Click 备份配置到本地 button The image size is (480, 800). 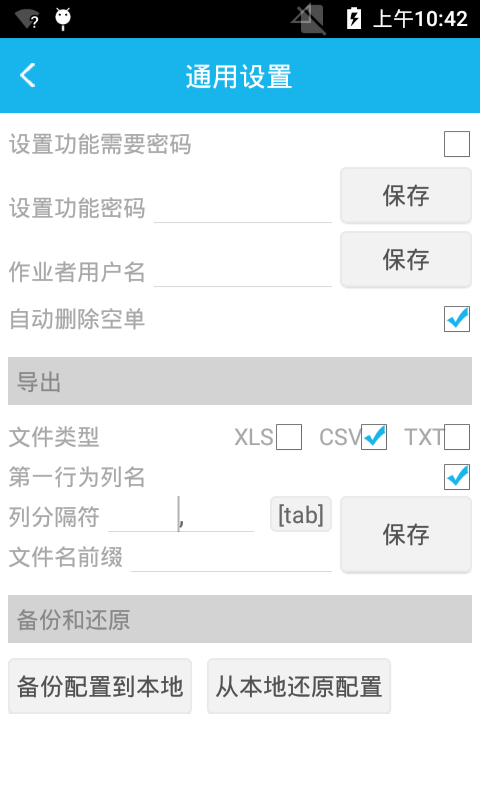tap(100, 686)
